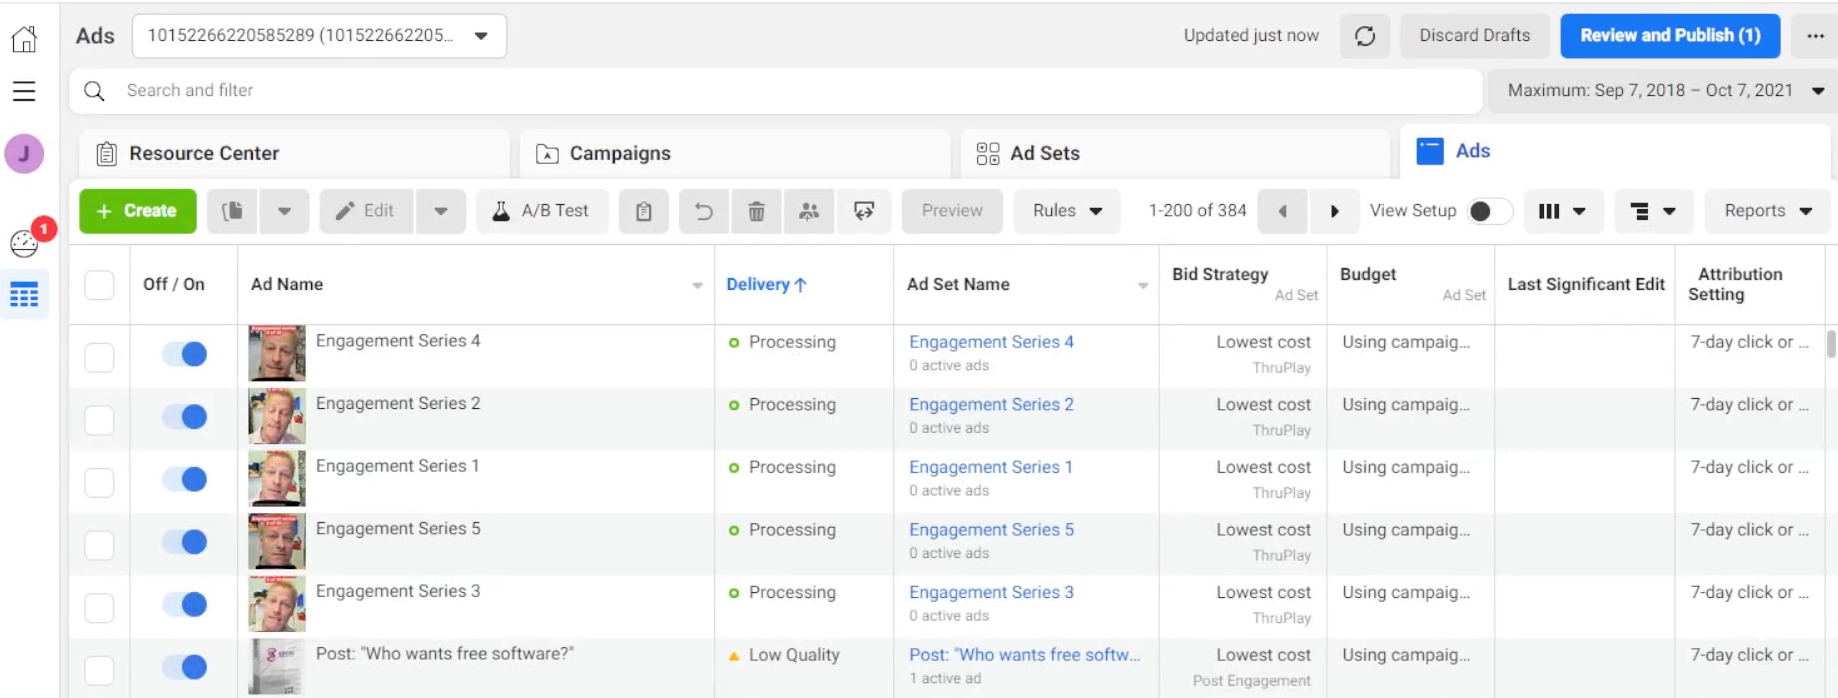Open the breakdown dropdown
This screenshot has height=698, width=1838.
point(1653,211)
